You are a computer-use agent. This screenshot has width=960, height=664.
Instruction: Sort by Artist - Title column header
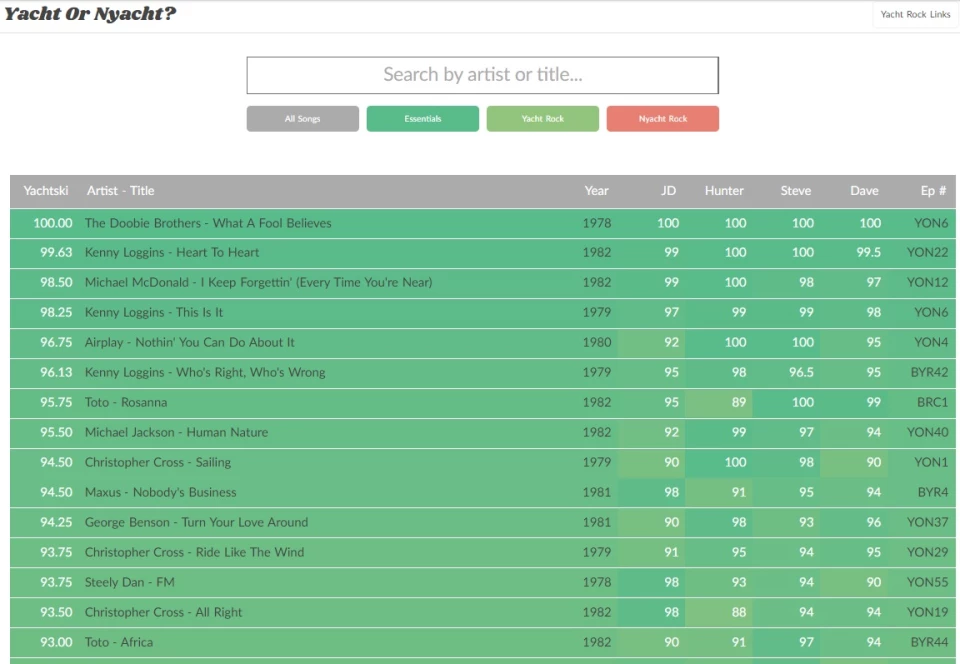point(120,191)
